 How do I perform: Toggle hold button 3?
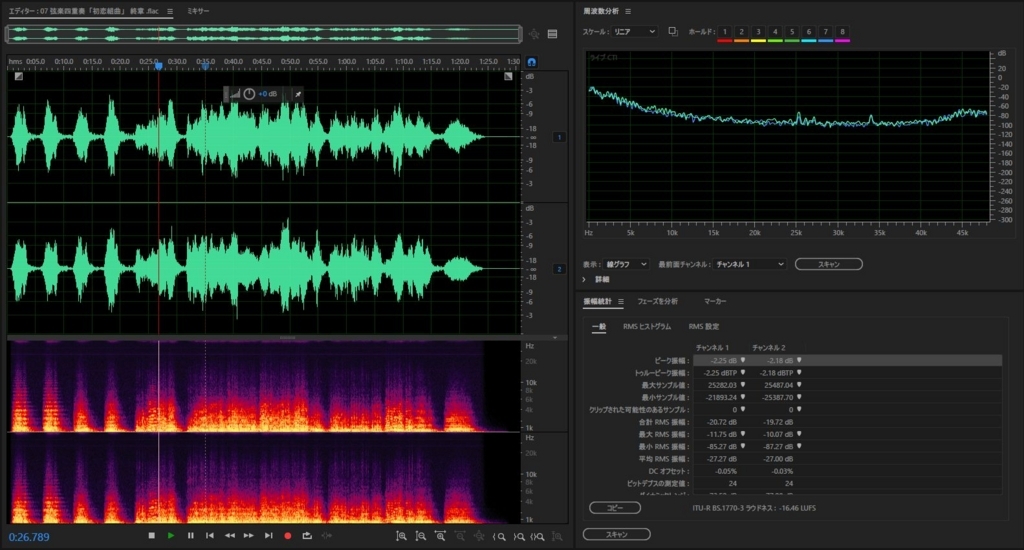click(x=758, y=31)
